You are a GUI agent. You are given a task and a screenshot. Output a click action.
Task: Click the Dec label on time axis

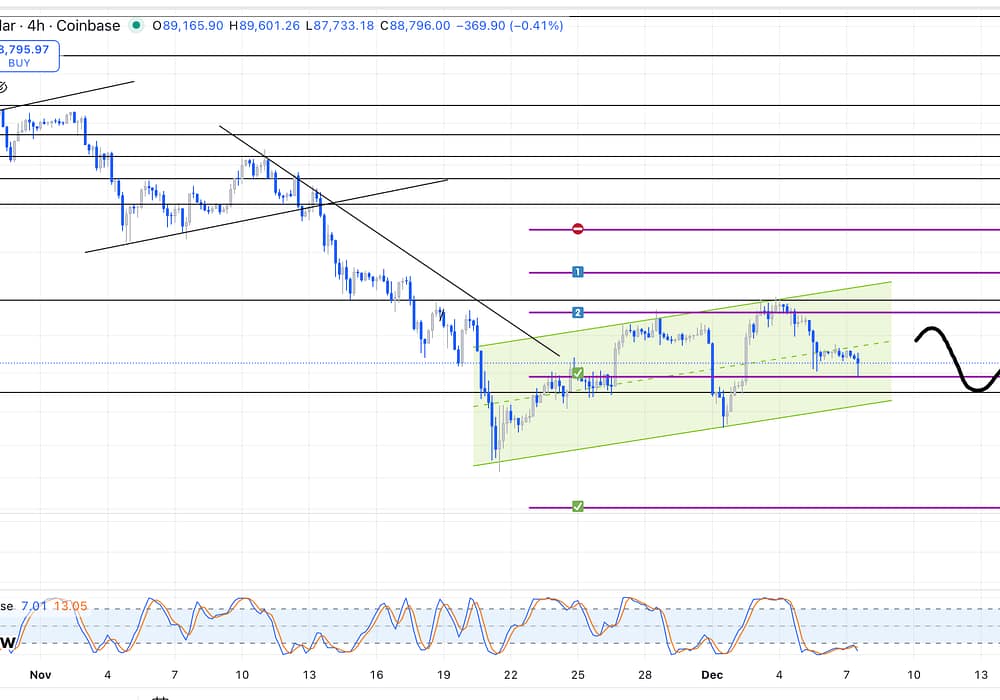click(713, 675)
